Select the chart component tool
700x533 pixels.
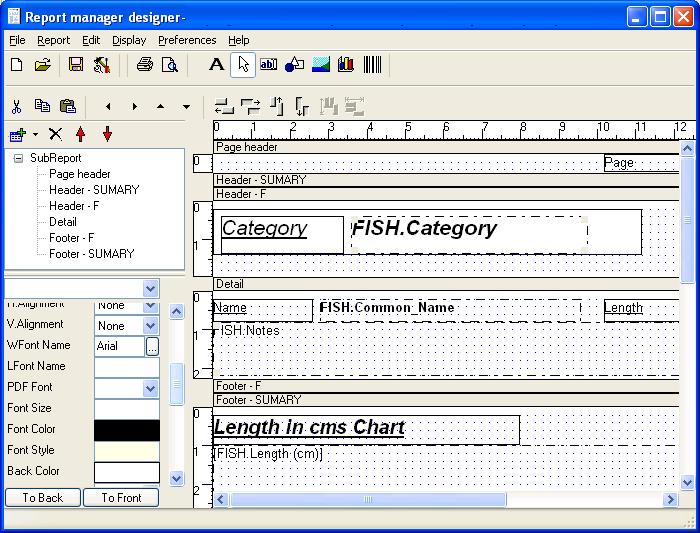click(x=346, y=65)
